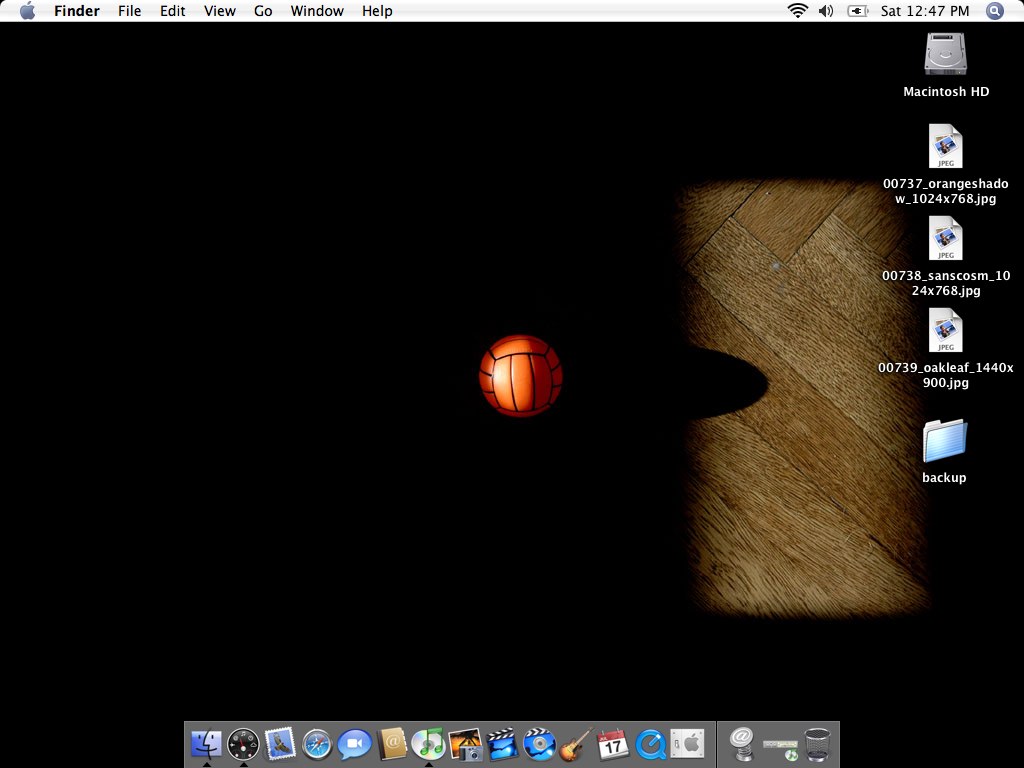The height and width of the screenshot is (768, 1024).
Task: Select the backup folder on desktop
Action: 945,441
